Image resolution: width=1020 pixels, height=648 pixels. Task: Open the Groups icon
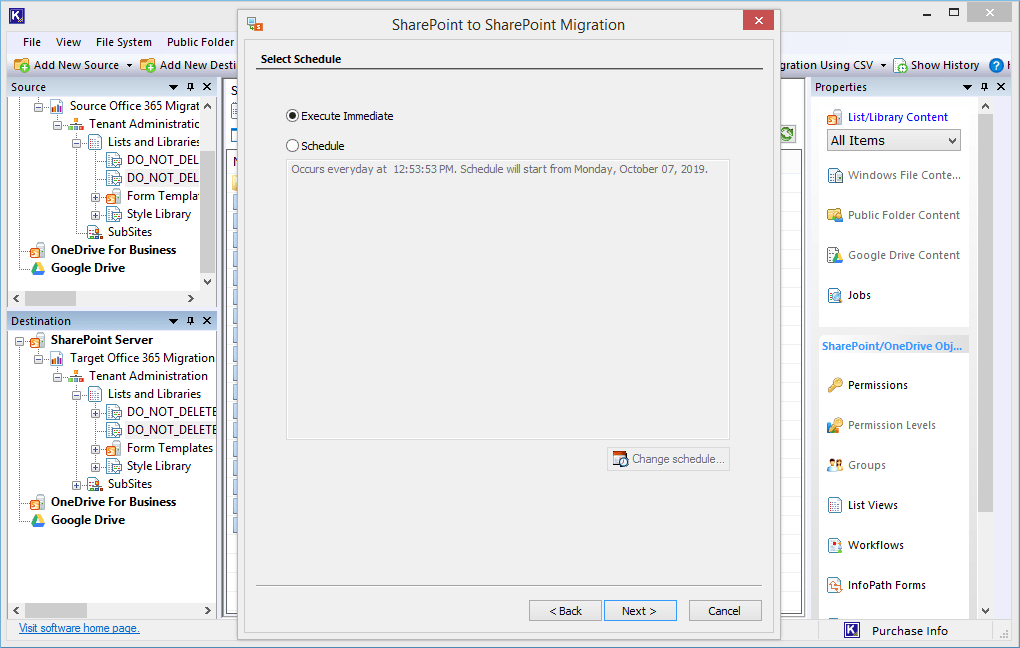[x=835, y=465]
